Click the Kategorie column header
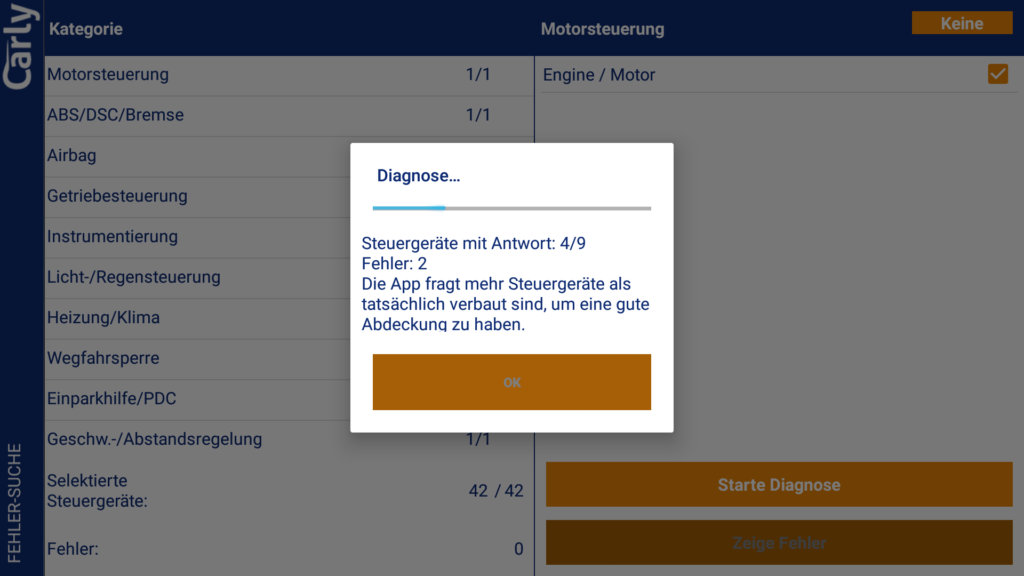Image resolution: width=1024 pixels, height=576 pixels. tap(86, 29)
